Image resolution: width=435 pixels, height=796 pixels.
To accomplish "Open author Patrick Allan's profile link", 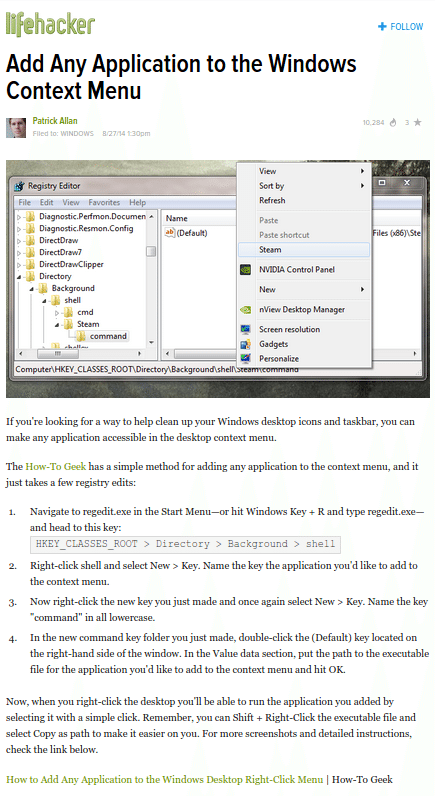I will pos(55,121).
